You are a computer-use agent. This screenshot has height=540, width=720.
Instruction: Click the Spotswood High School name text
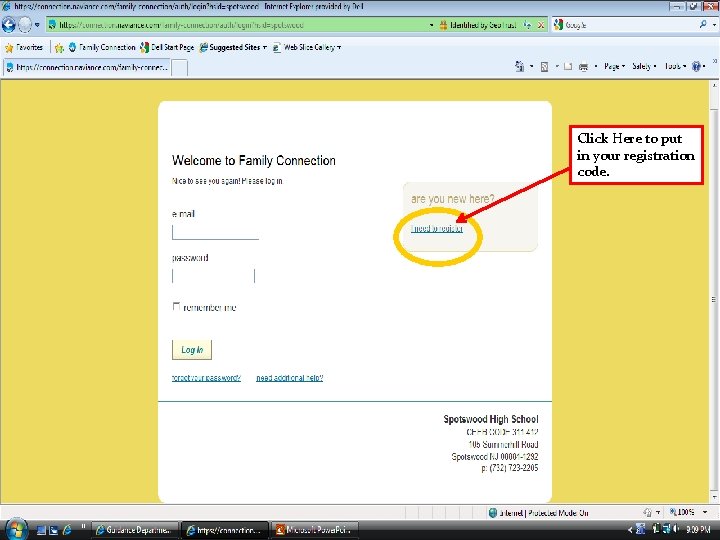pyautogui.click(x=491, y=419)
